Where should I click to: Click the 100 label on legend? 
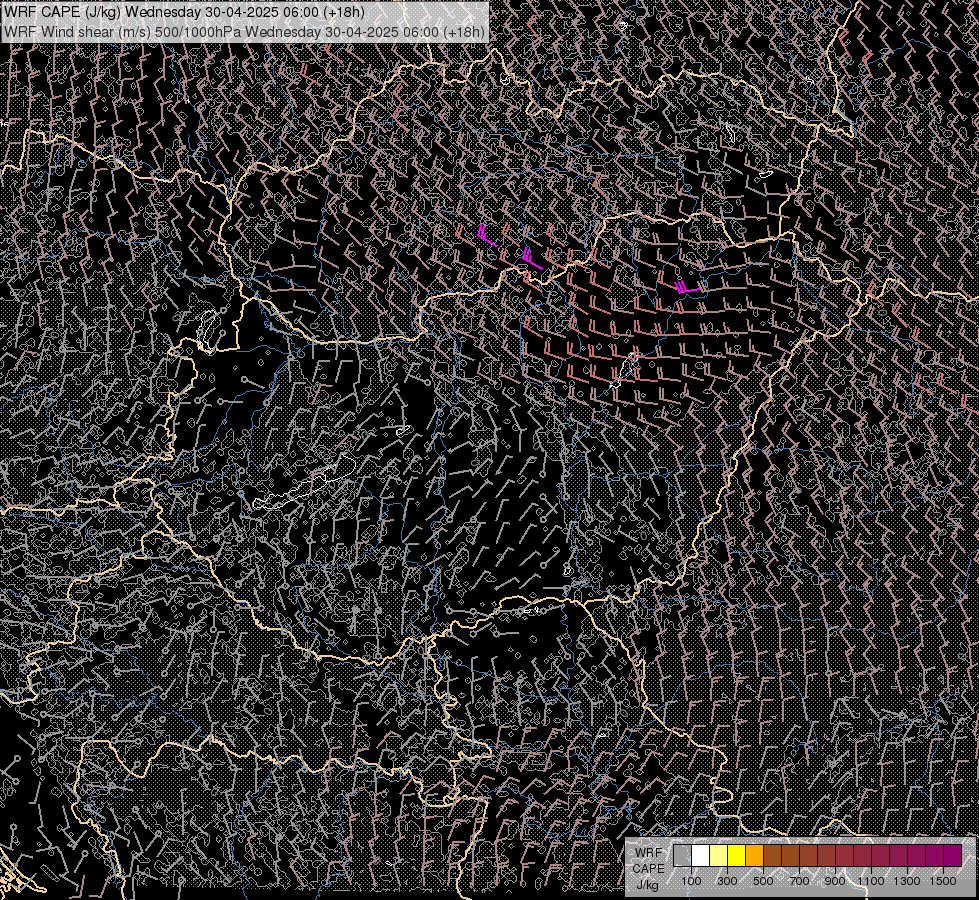coord(691,881)
